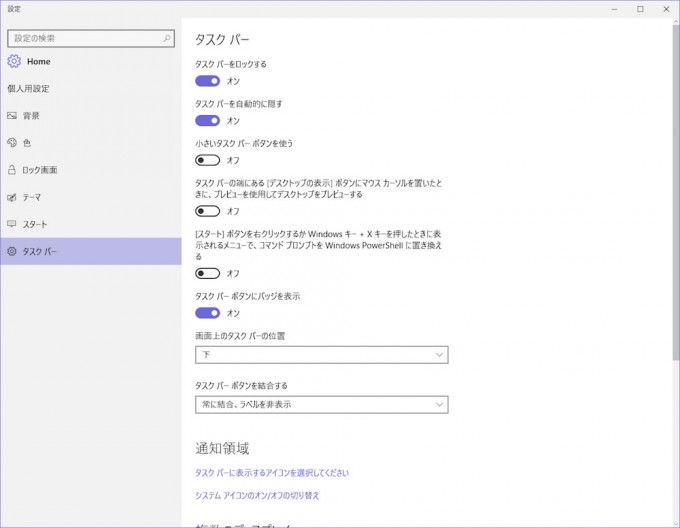This screenshot has width=680, height=528.
Task: Open the 背景 settings page
Action: pos(91,116)
